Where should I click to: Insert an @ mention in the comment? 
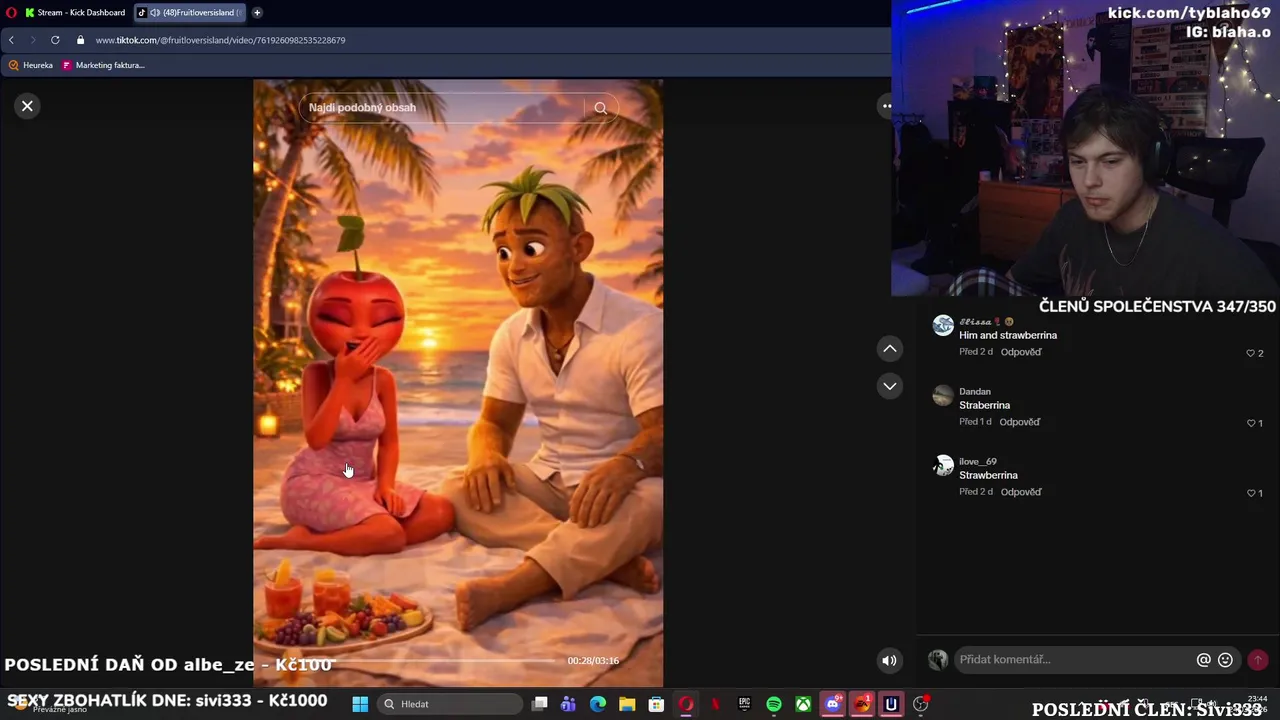pyautogui.click(x=1203, y=660)
